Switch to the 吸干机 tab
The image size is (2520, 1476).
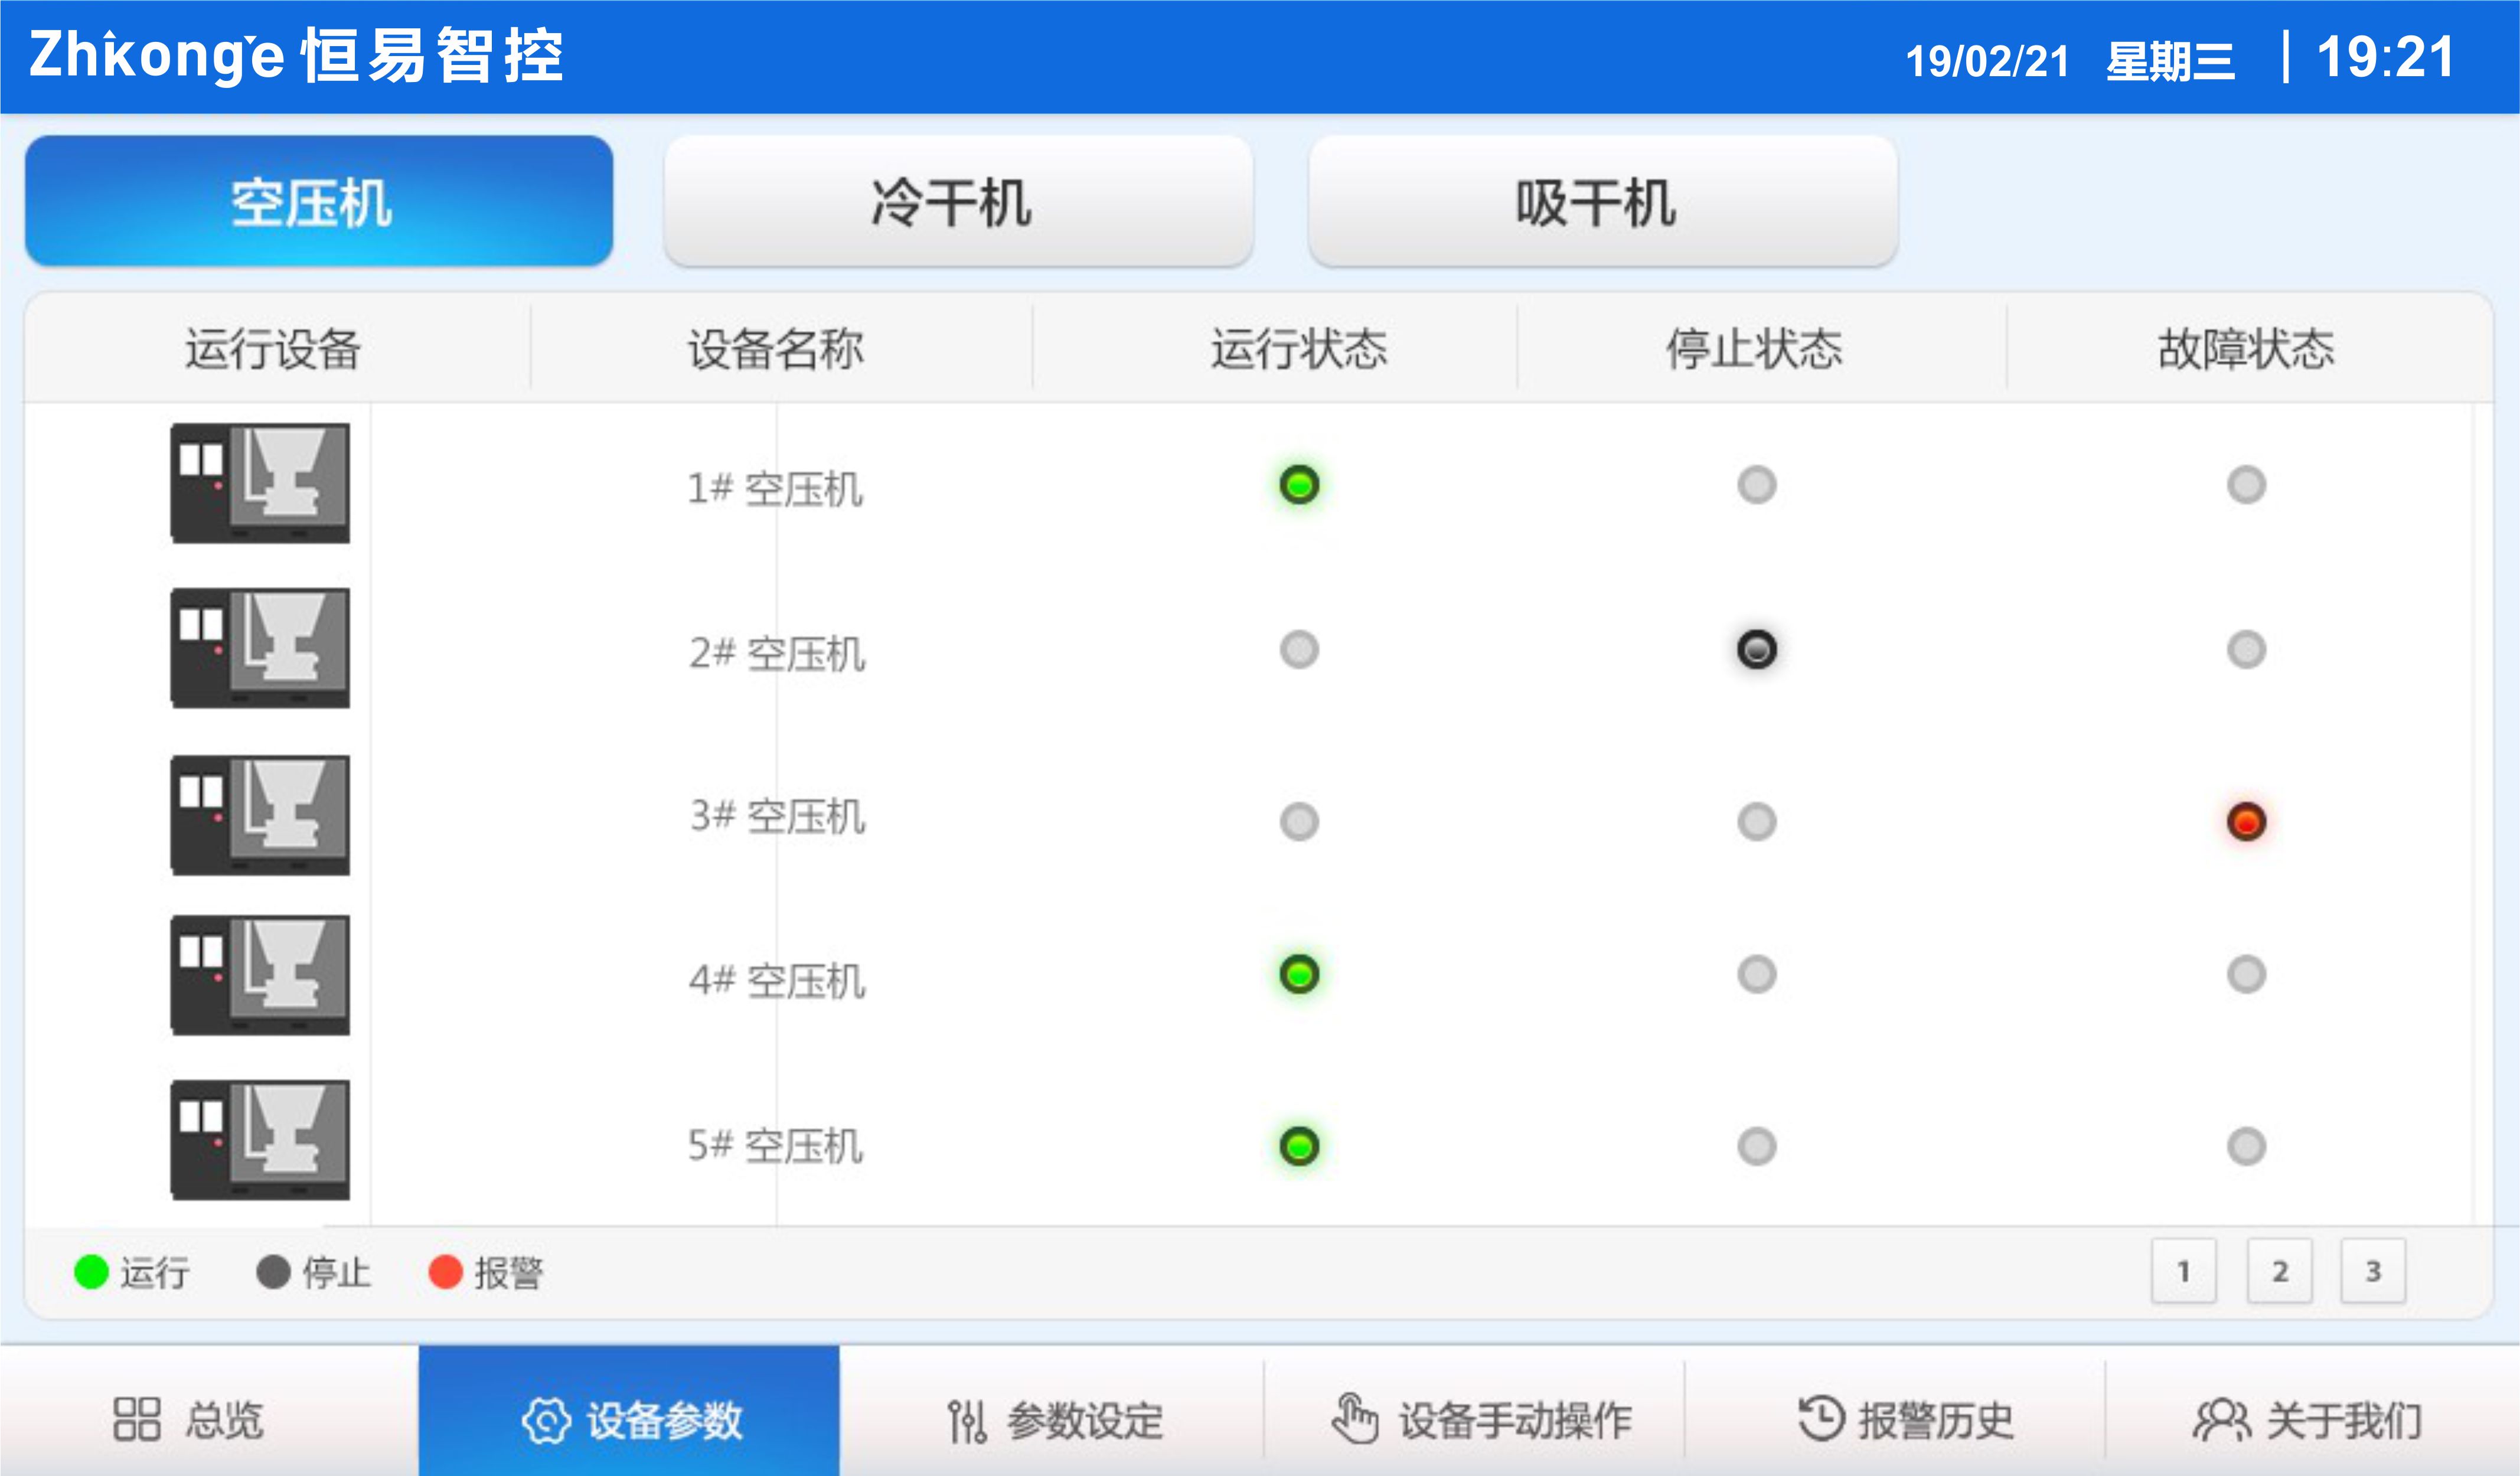[1602, 202]
